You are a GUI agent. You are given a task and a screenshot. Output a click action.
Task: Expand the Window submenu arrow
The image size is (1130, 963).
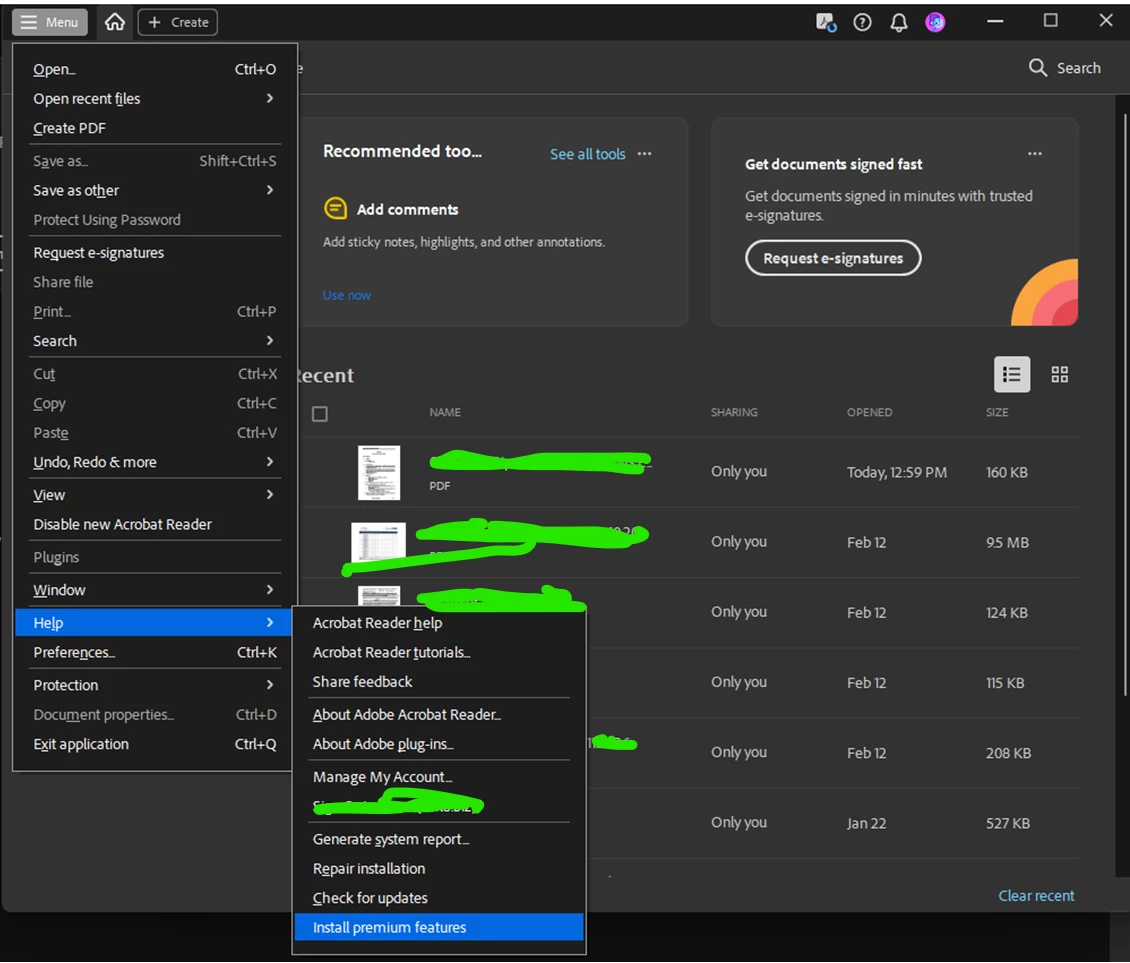[x=270, y=590]
